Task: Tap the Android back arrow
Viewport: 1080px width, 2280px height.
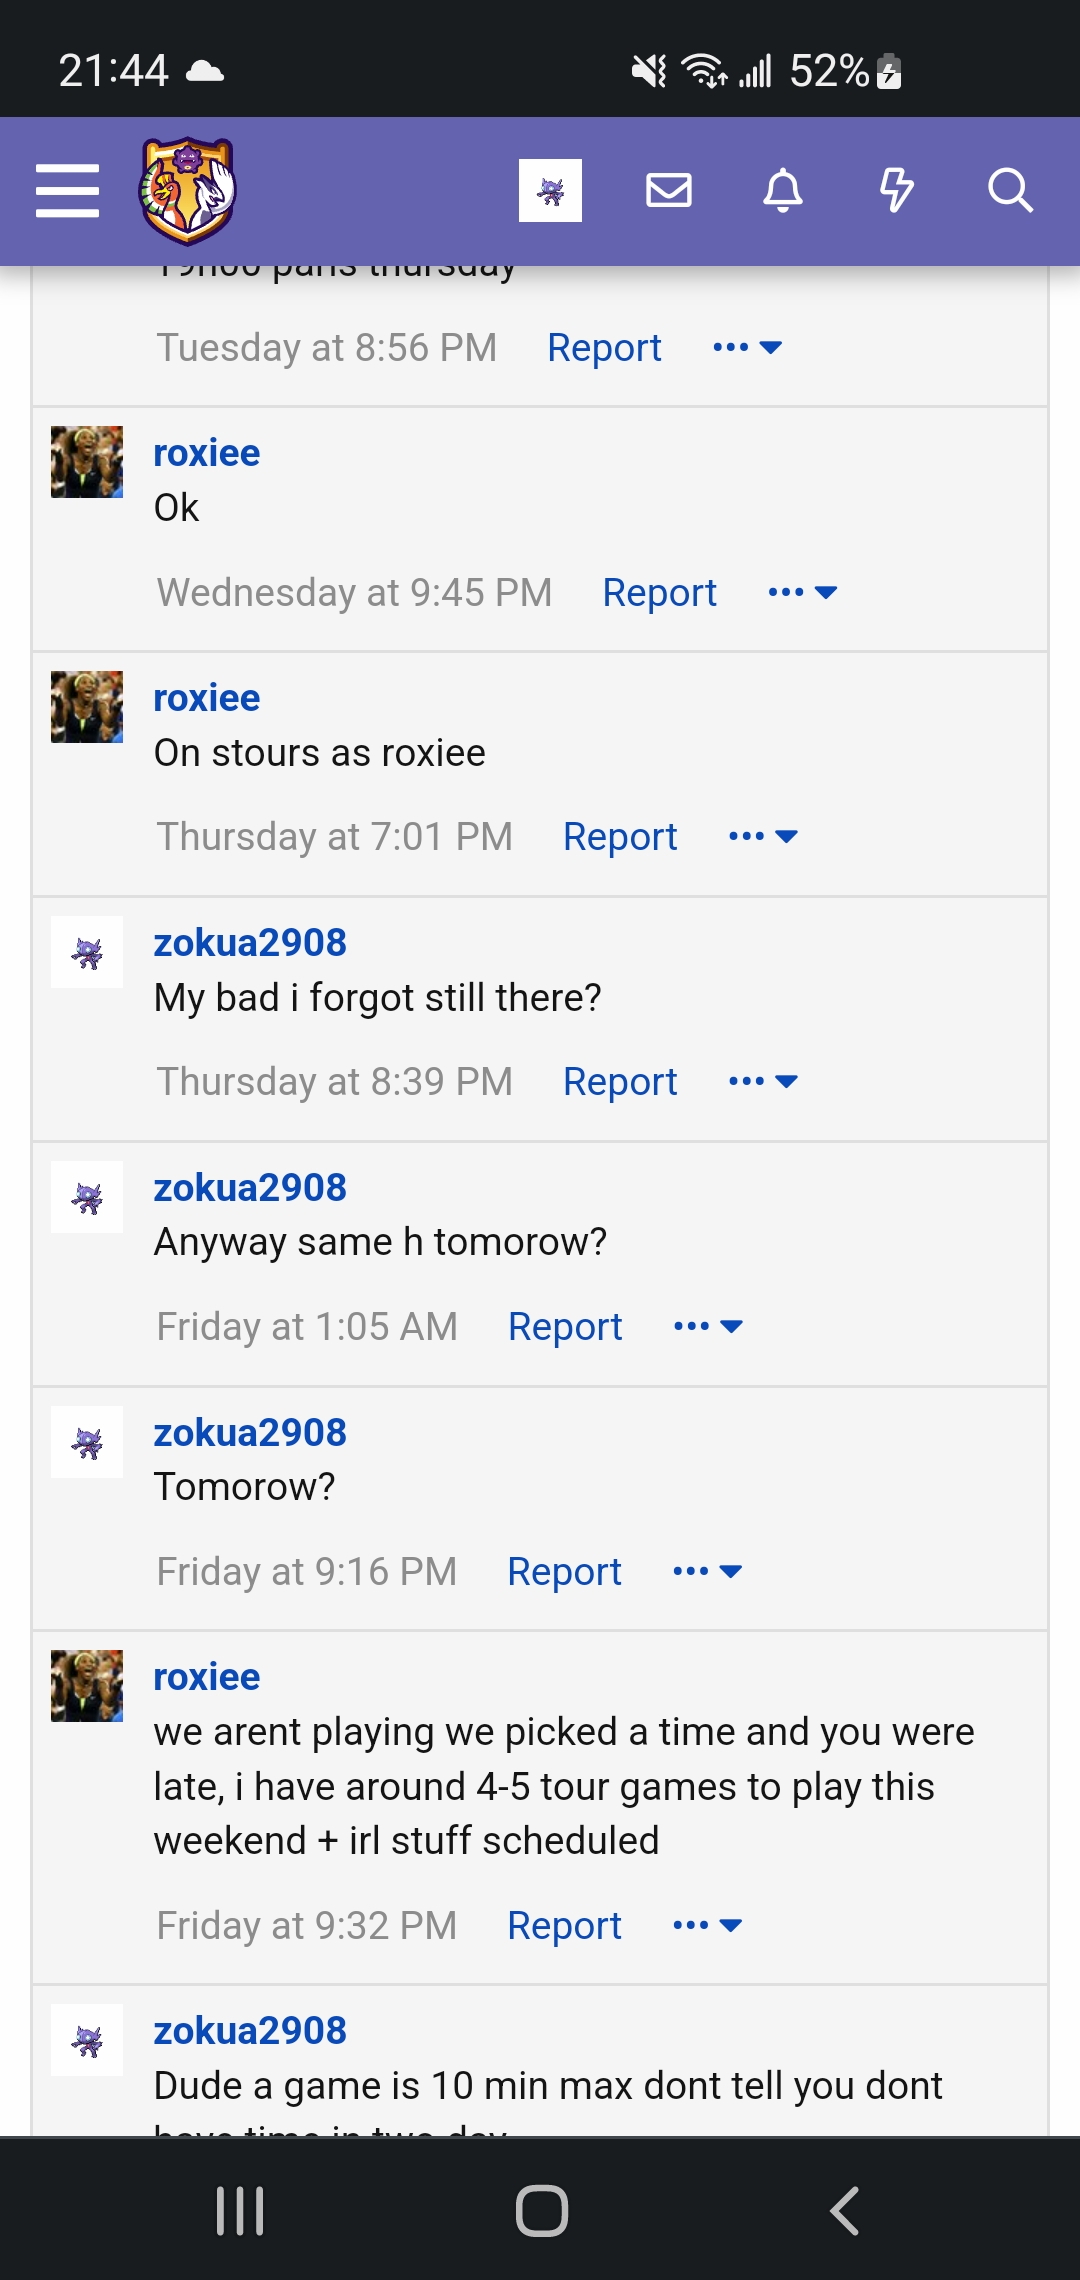Action: pos(845,2210)
